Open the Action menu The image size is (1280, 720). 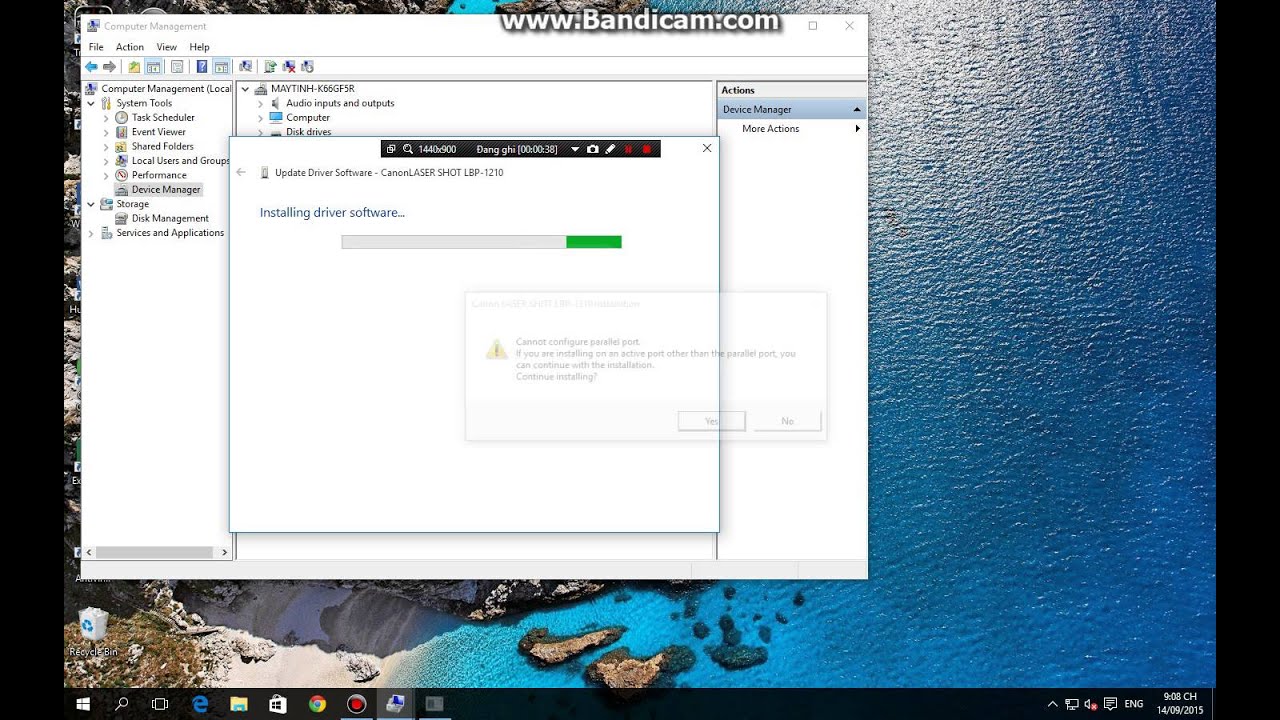130,47
